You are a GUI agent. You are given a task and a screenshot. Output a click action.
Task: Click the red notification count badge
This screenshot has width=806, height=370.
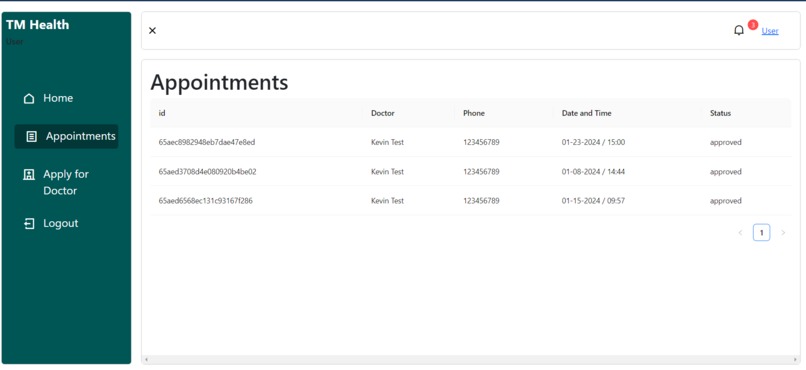(x=753, y=25)
